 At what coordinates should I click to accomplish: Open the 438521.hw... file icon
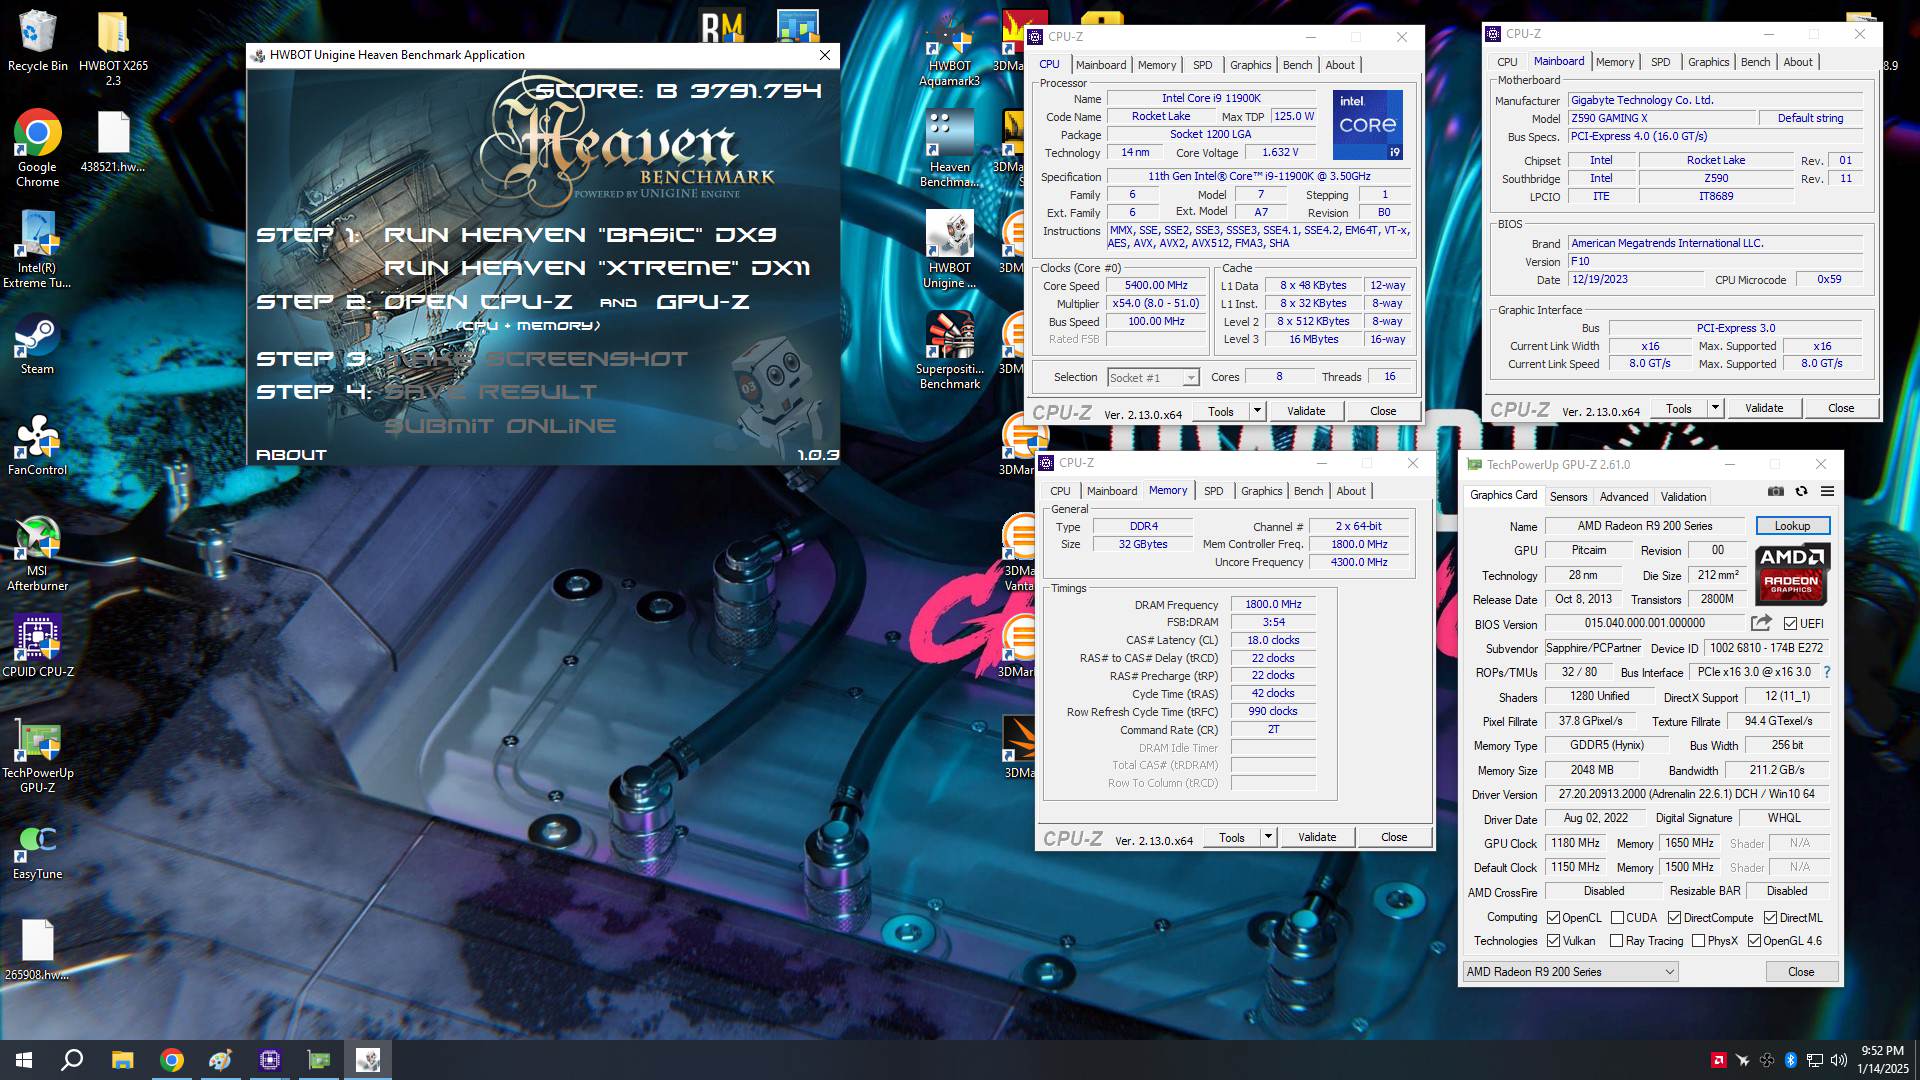coord(113,141)
